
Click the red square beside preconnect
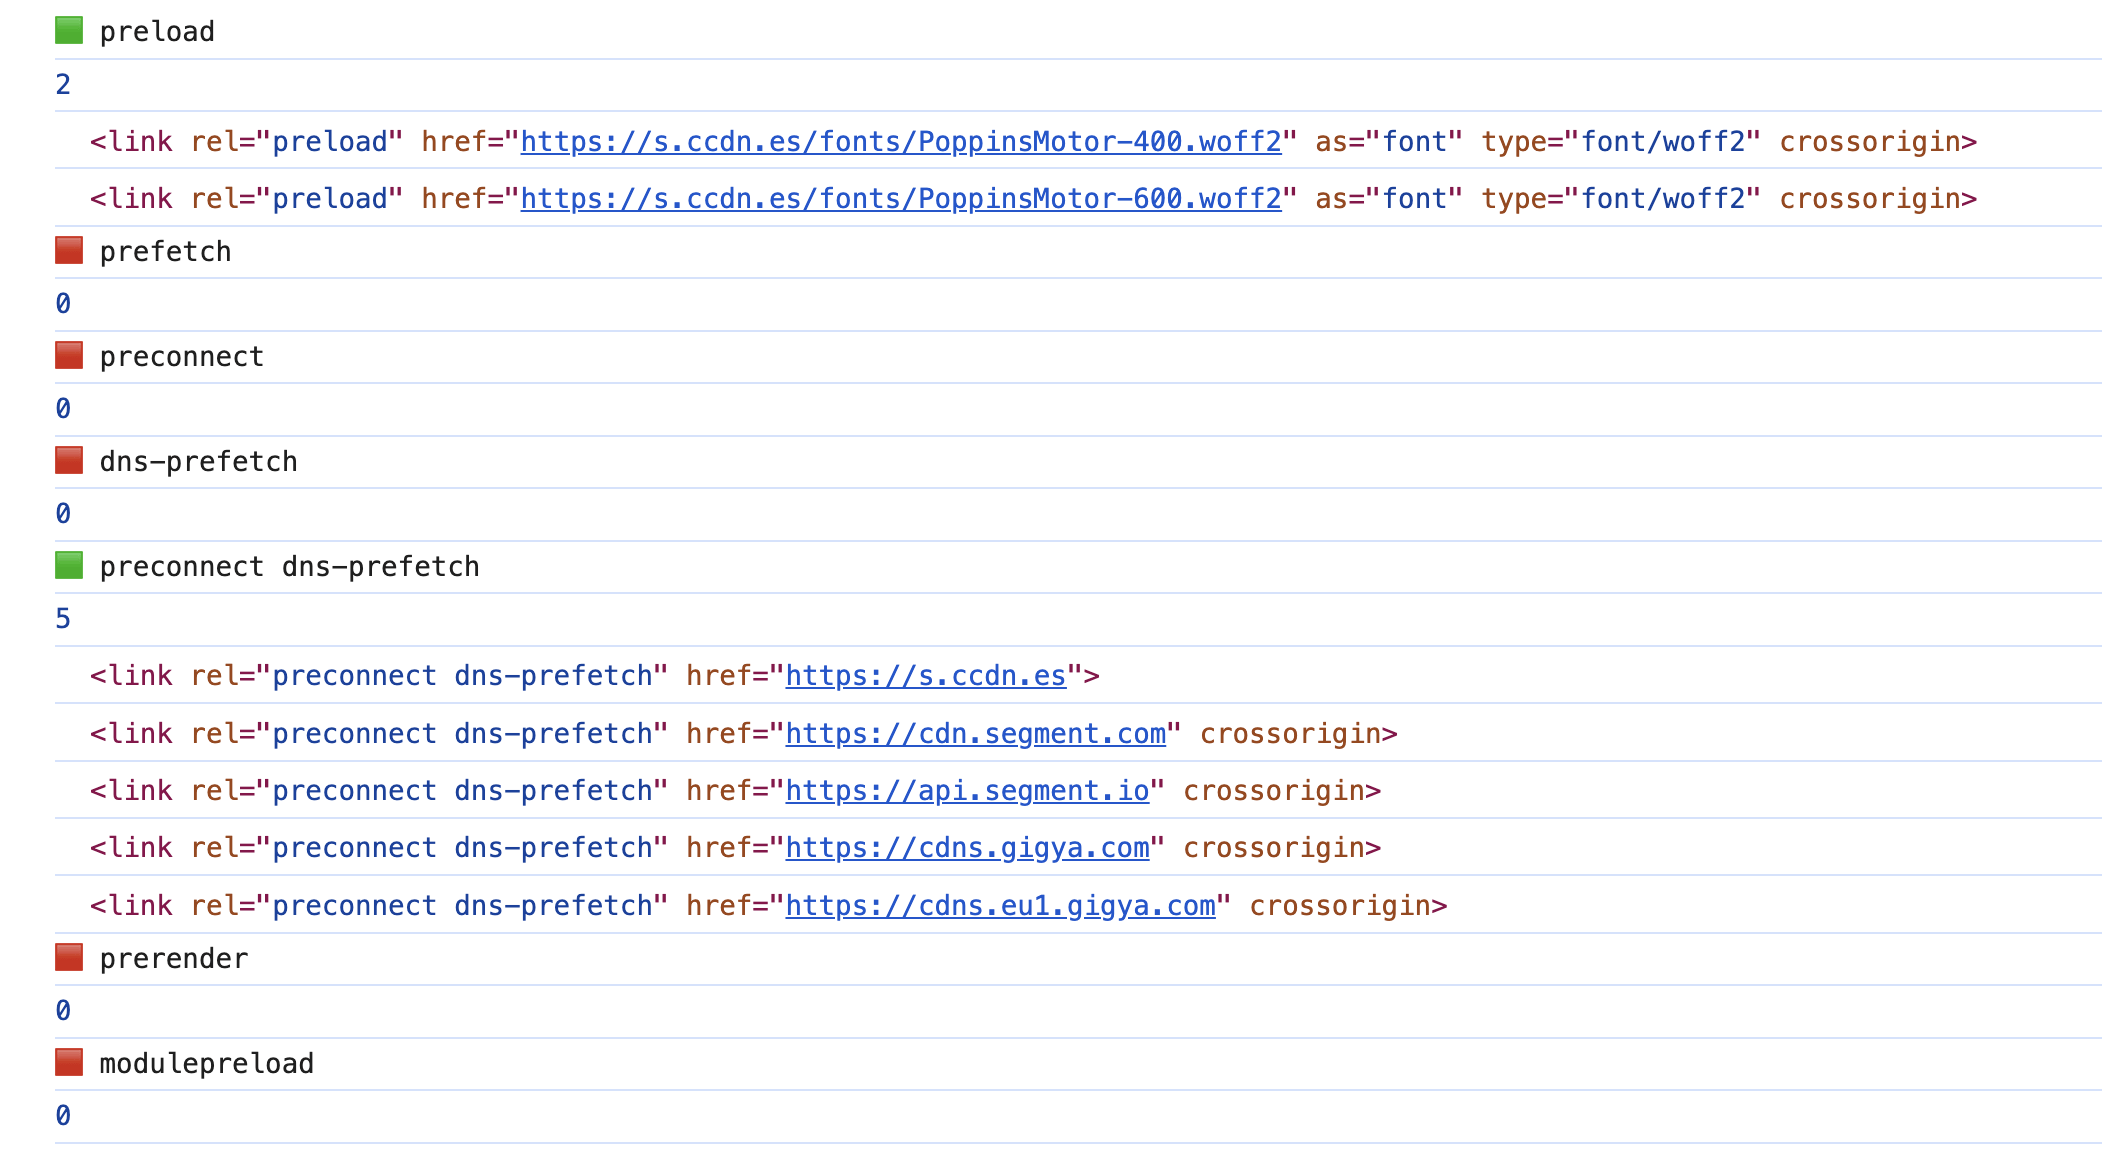69,356
